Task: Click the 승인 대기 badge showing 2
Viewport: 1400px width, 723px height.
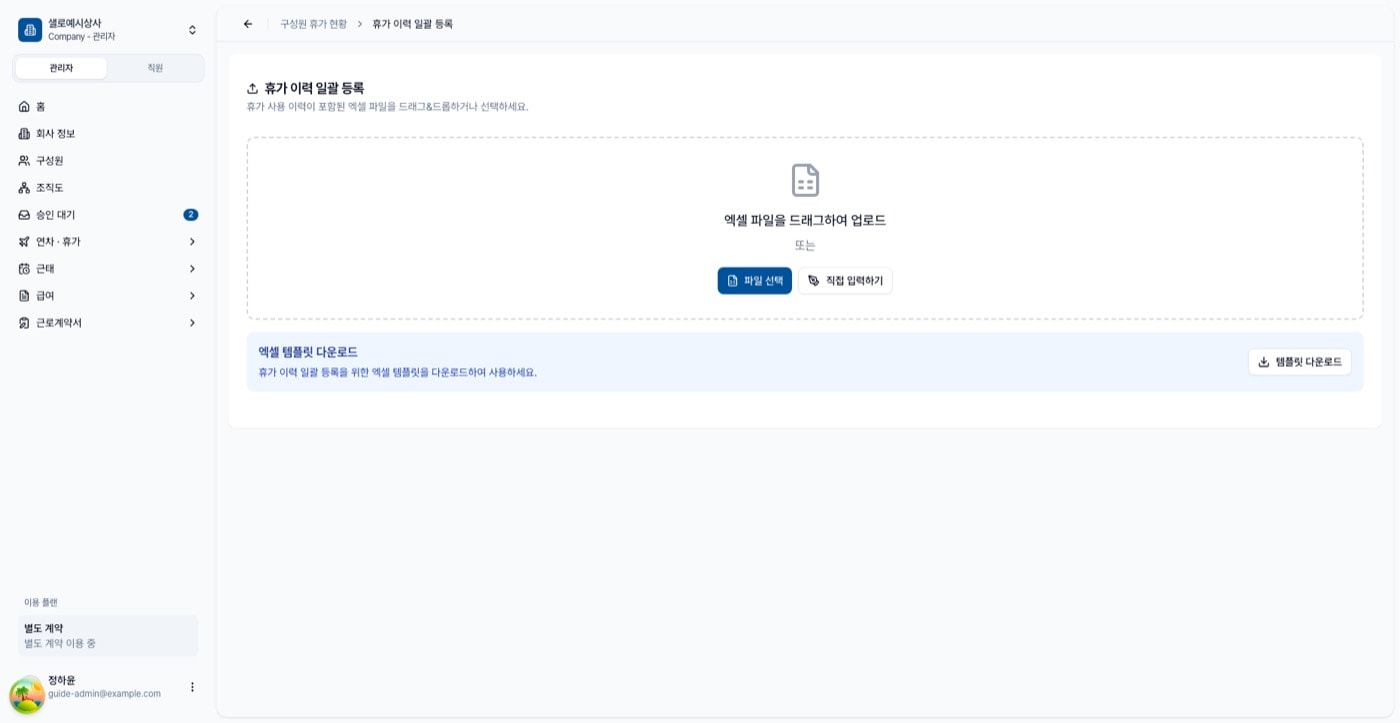Action: 190,214
